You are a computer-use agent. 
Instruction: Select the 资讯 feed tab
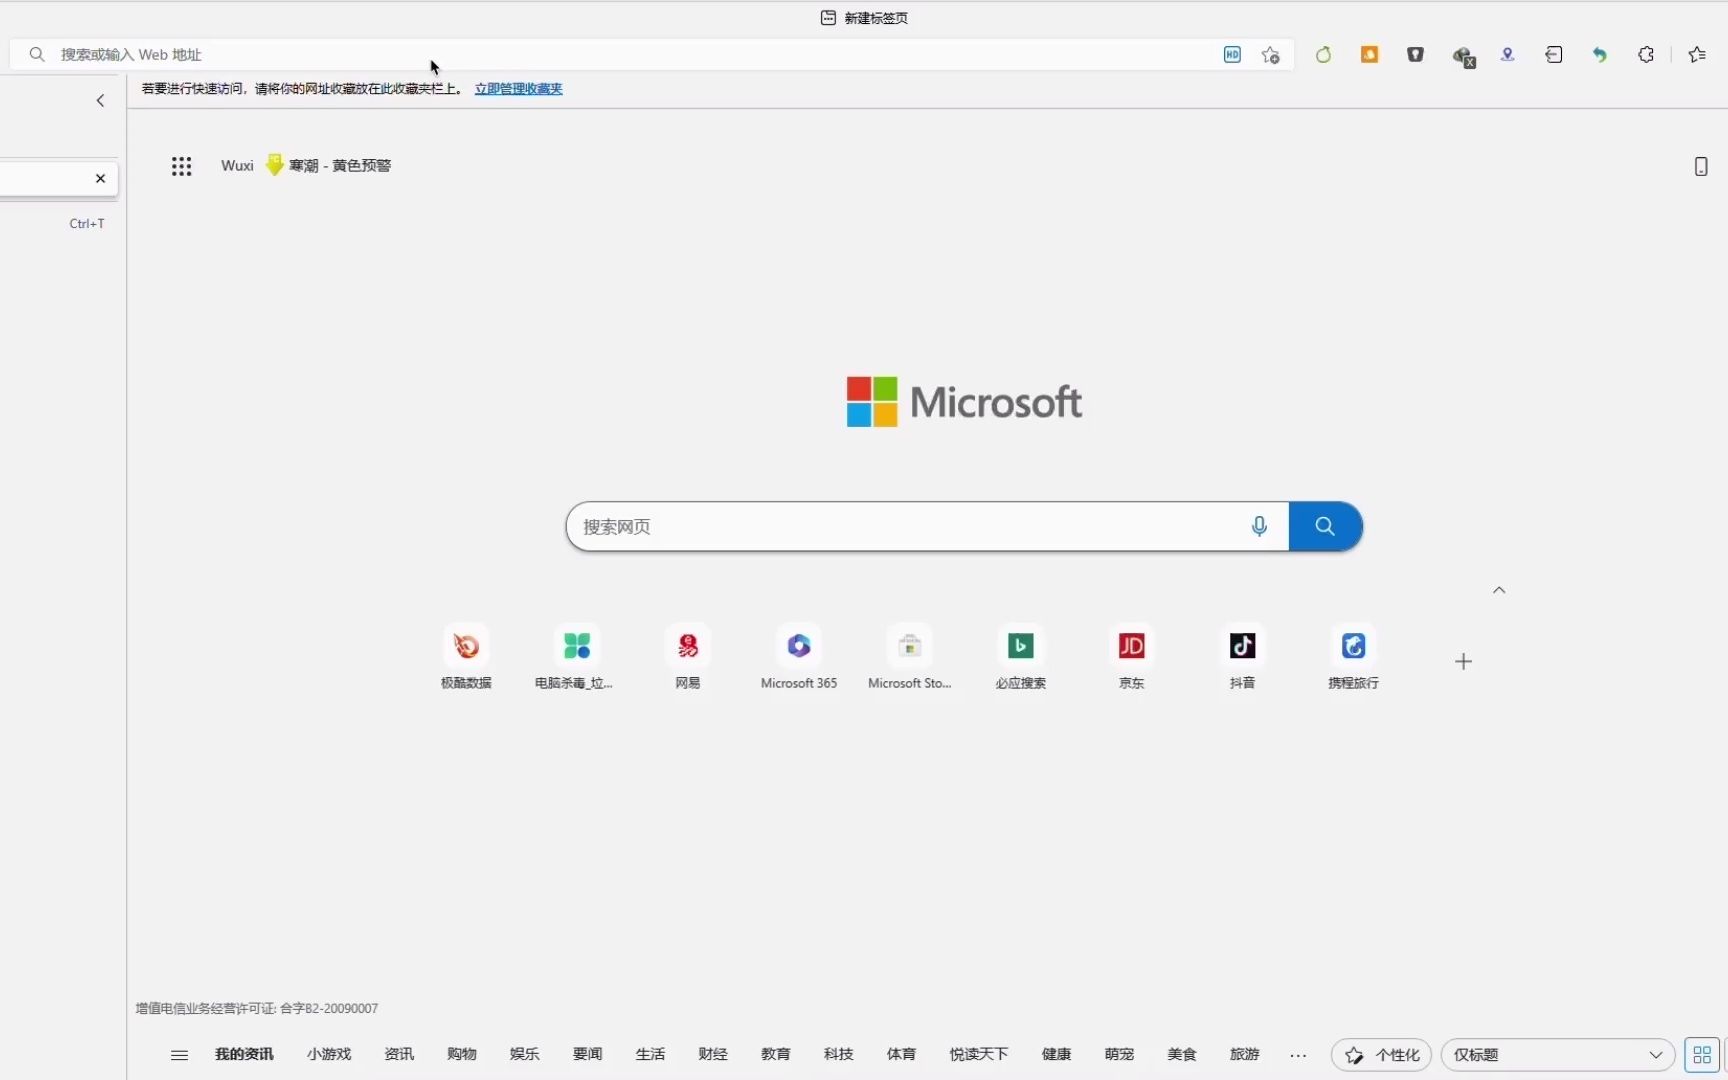pos(399,1054)
